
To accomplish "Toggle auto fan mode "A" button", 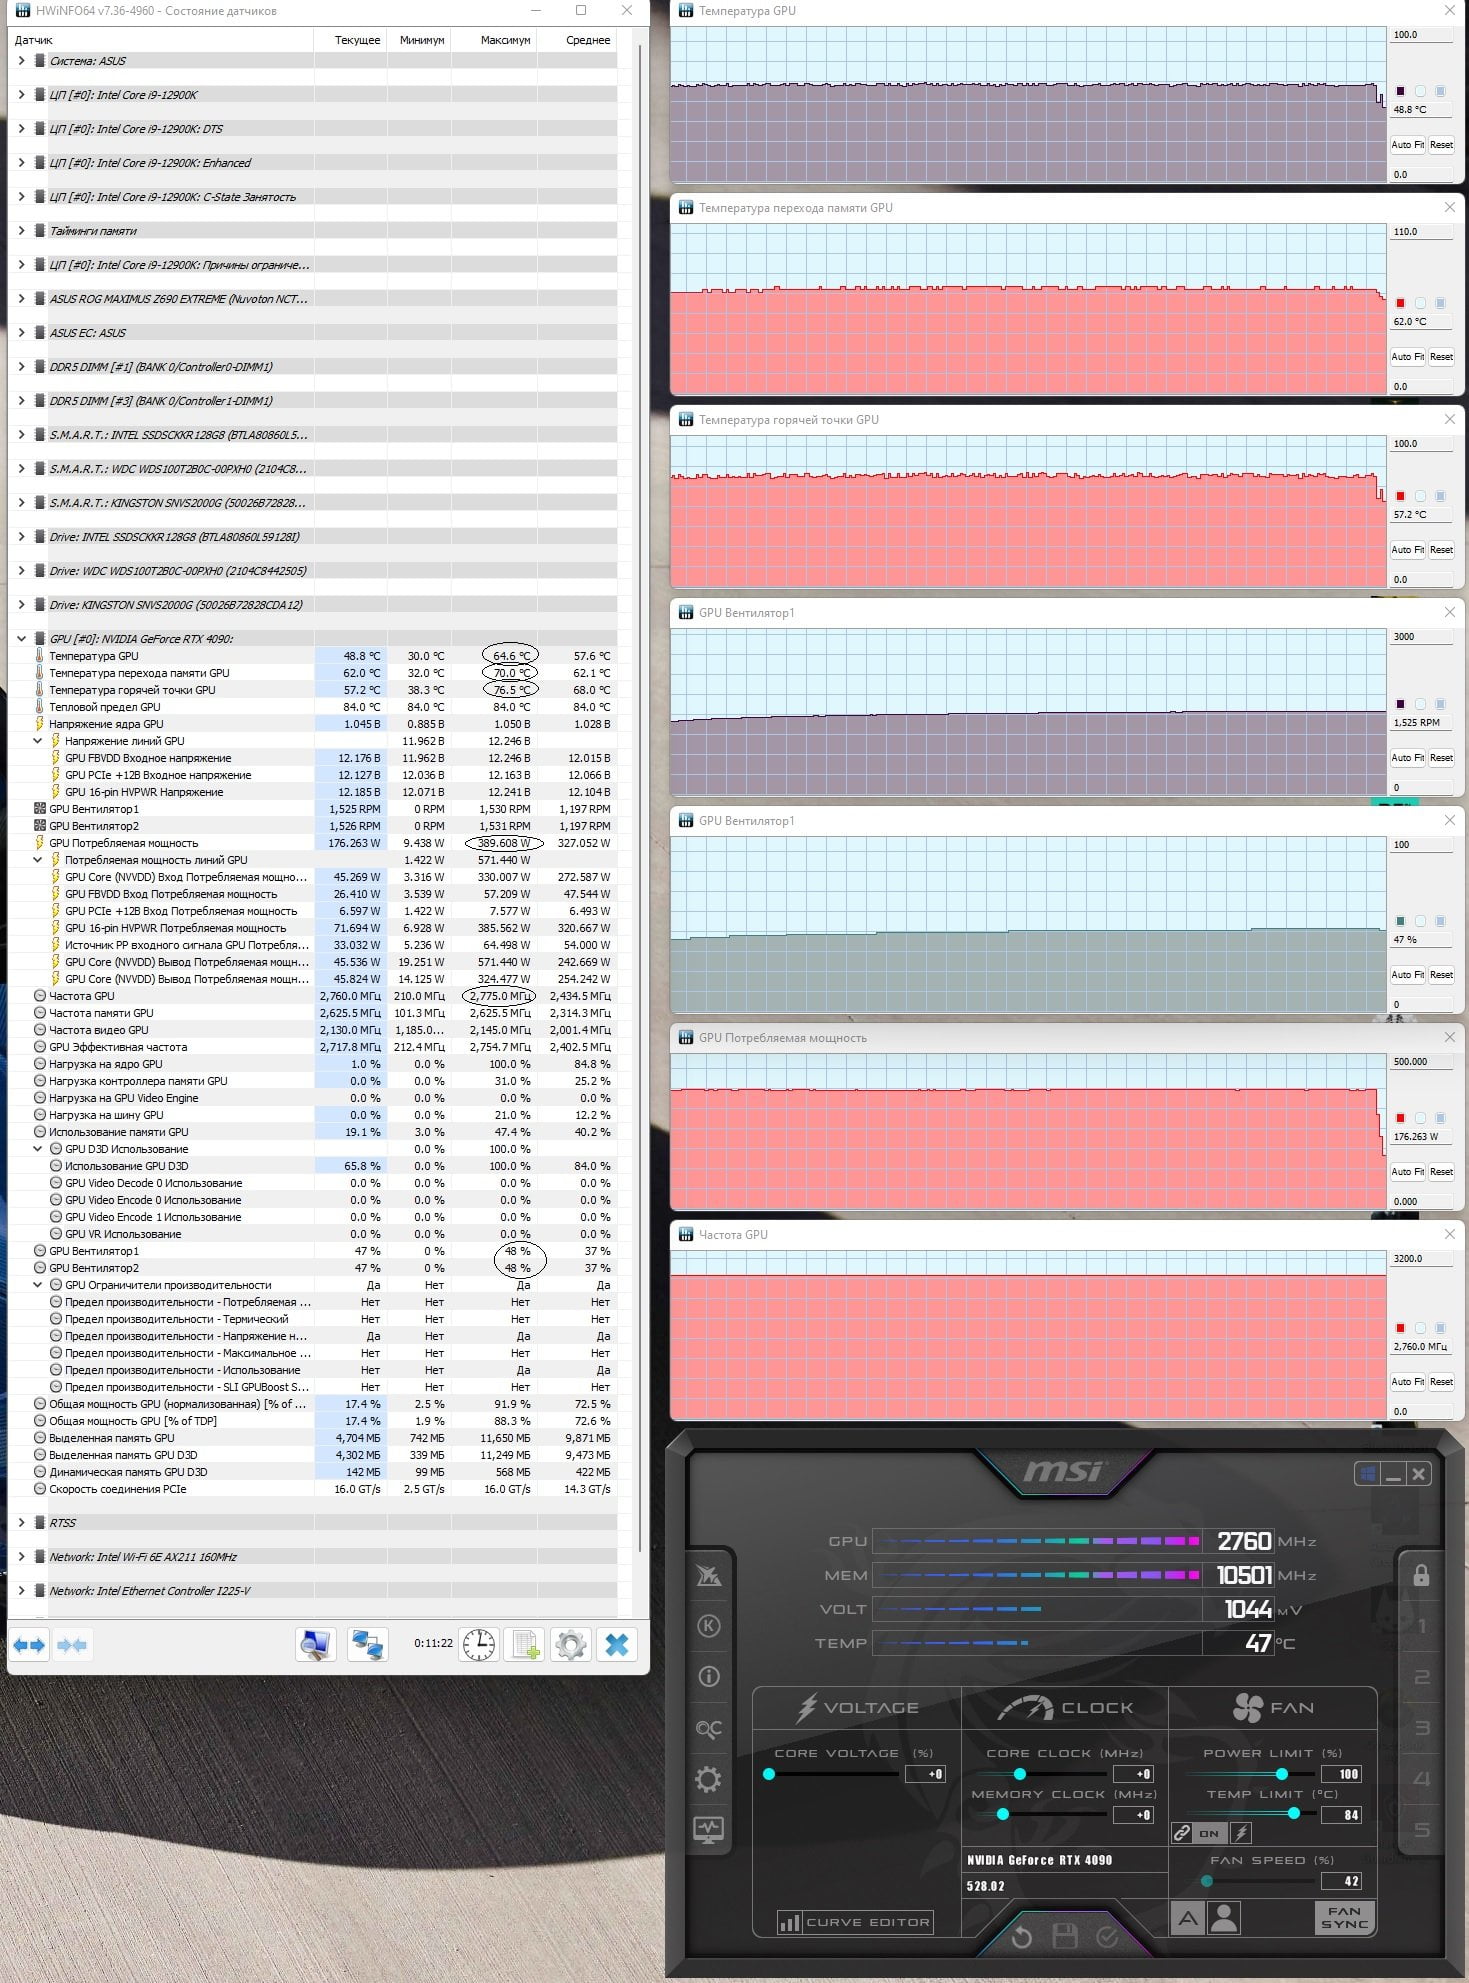I will pos(1187,1918).
